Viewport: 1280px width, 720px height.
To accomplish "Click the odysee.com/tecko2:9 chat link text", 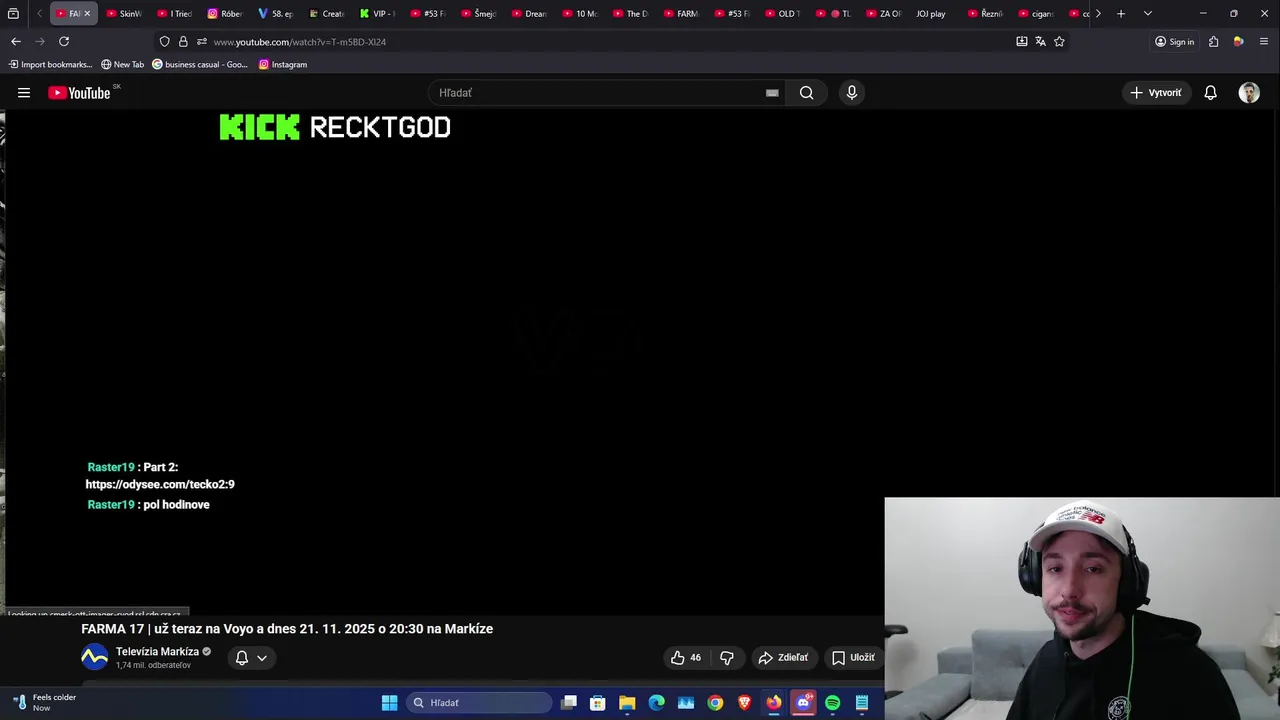I will (160, 484).
